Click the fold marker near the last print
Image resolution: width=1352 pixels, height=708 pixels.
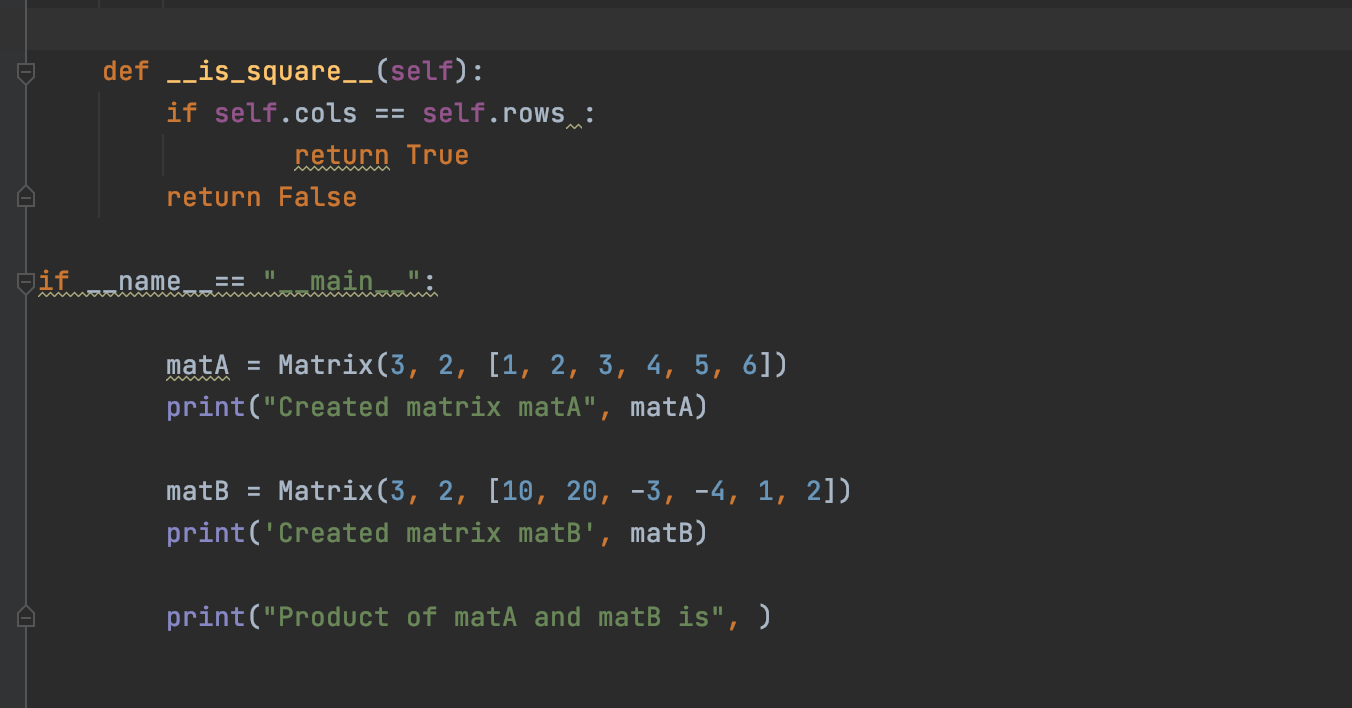coord(26,617)
